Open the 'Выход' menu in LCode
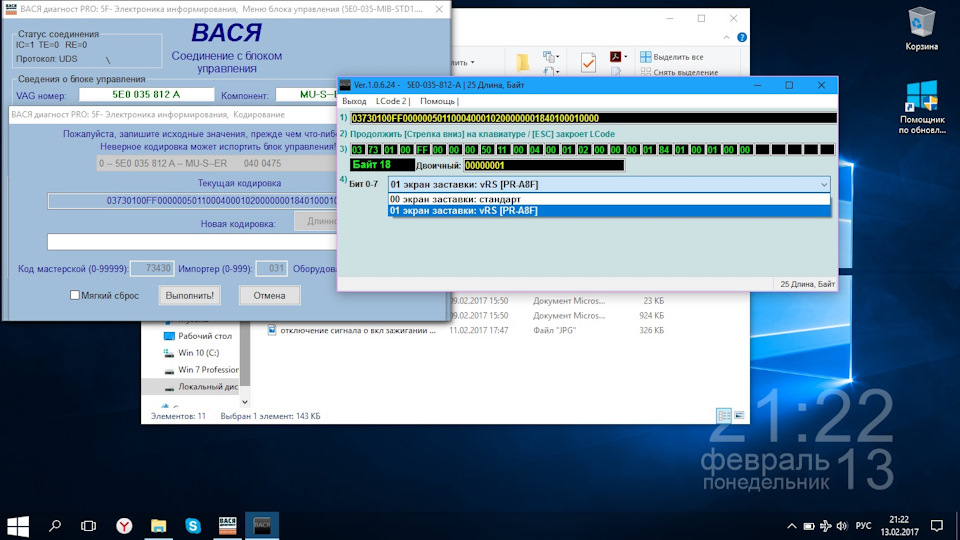 click(x=354, y=101)
